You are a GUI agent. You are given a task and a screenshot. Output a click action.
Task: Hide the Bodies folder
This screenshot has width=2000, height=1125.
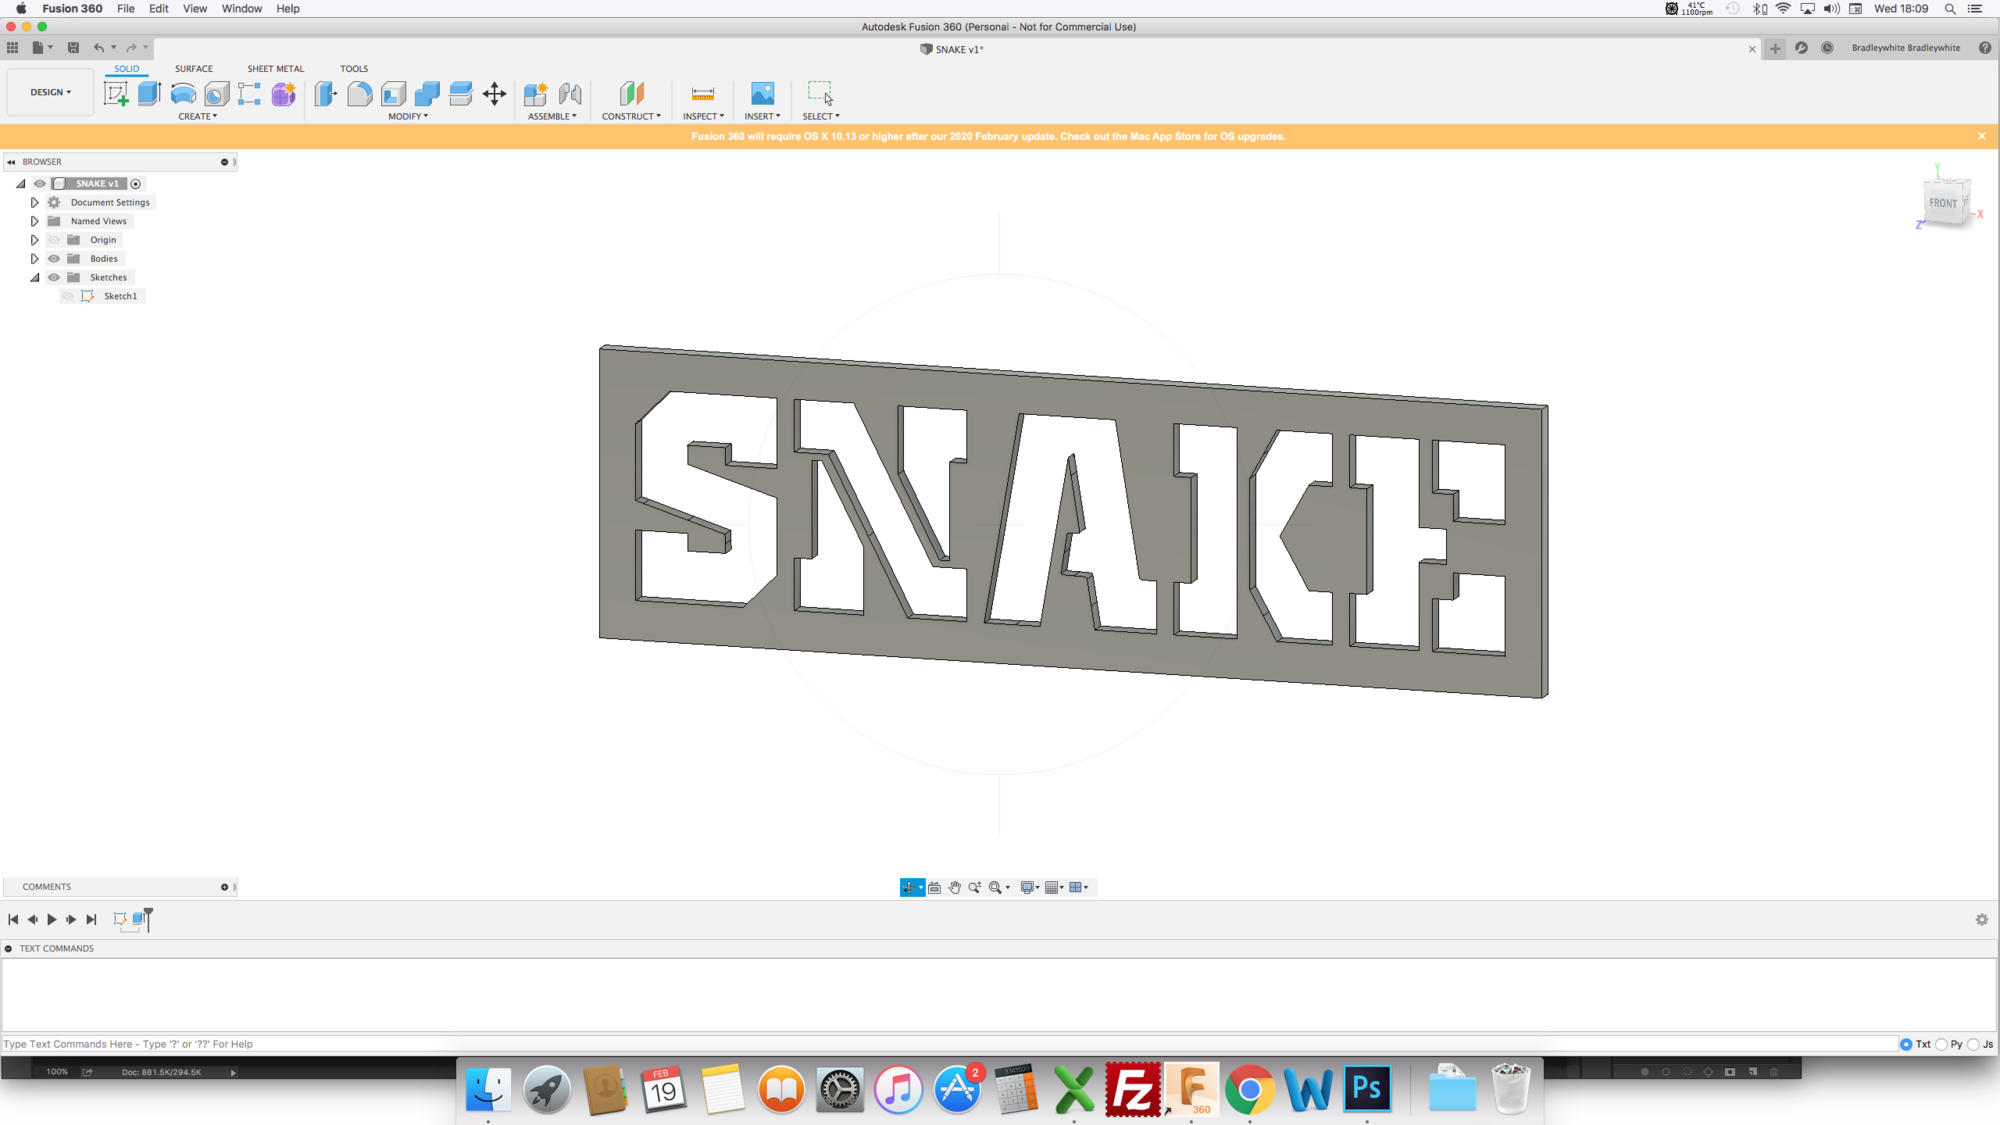click(x=54, y=259)
